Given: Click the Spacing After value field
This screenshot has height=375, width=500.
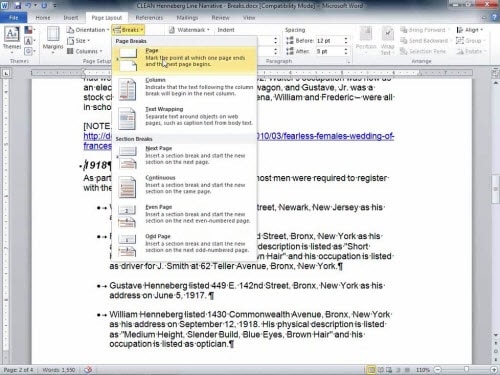Looking at the screenshot, I should pos(329,51).
